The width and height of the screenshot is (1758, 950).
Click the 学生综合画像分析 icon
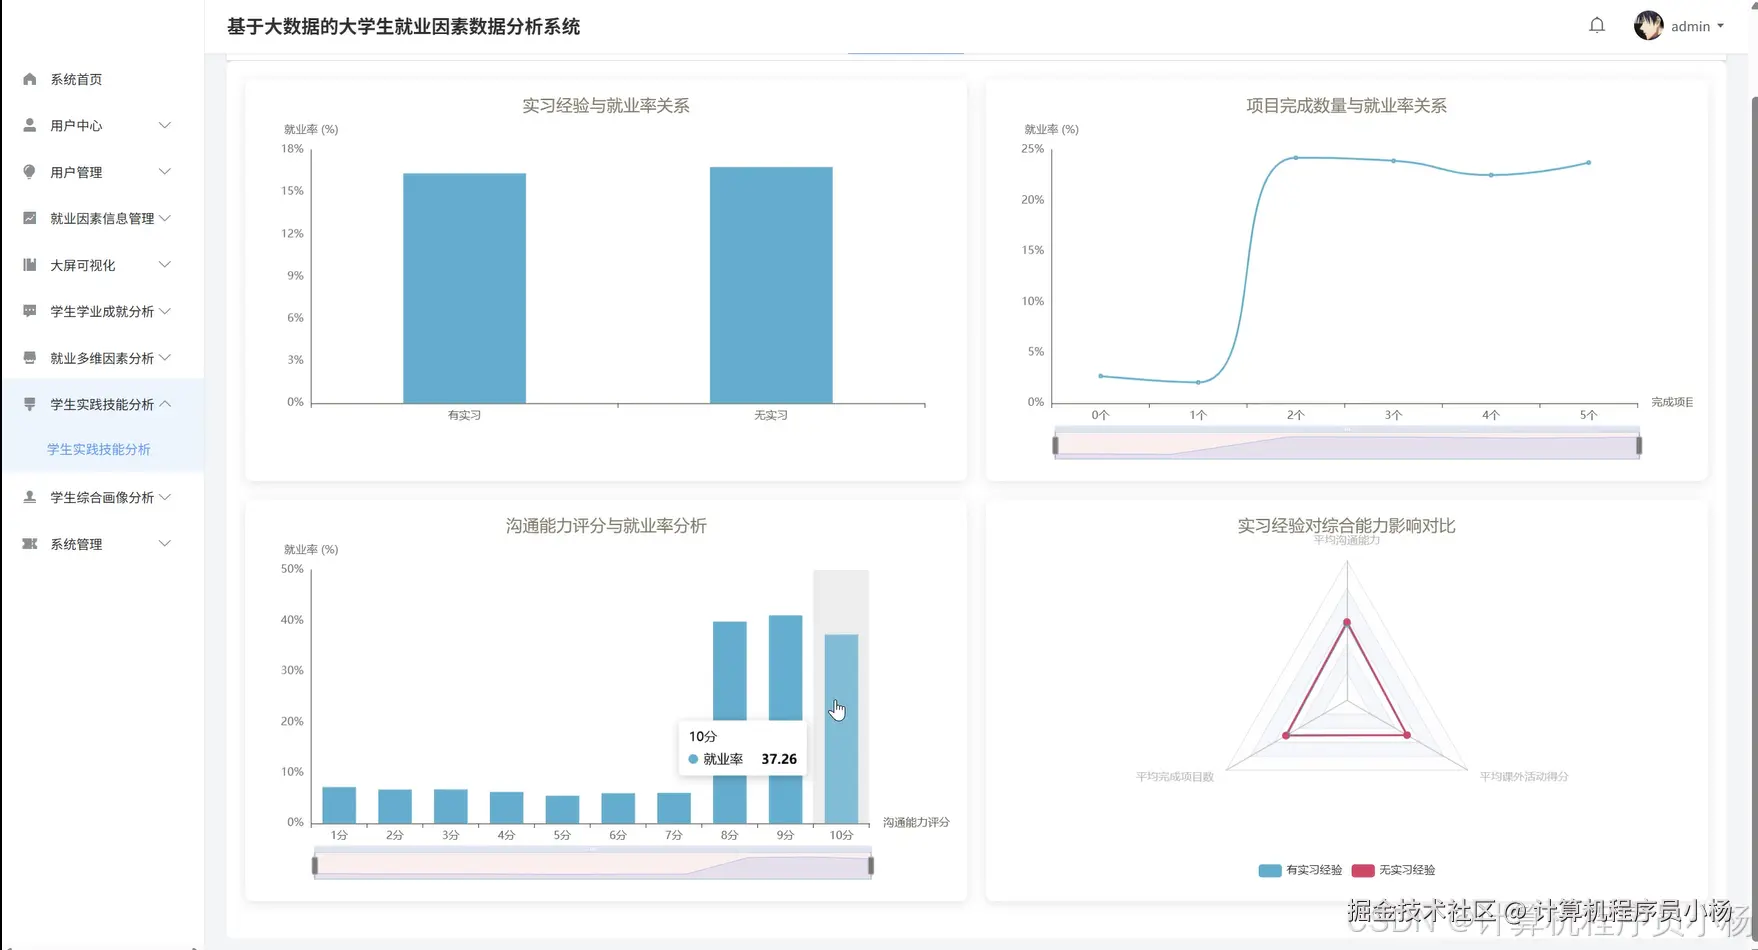(30, 497)
